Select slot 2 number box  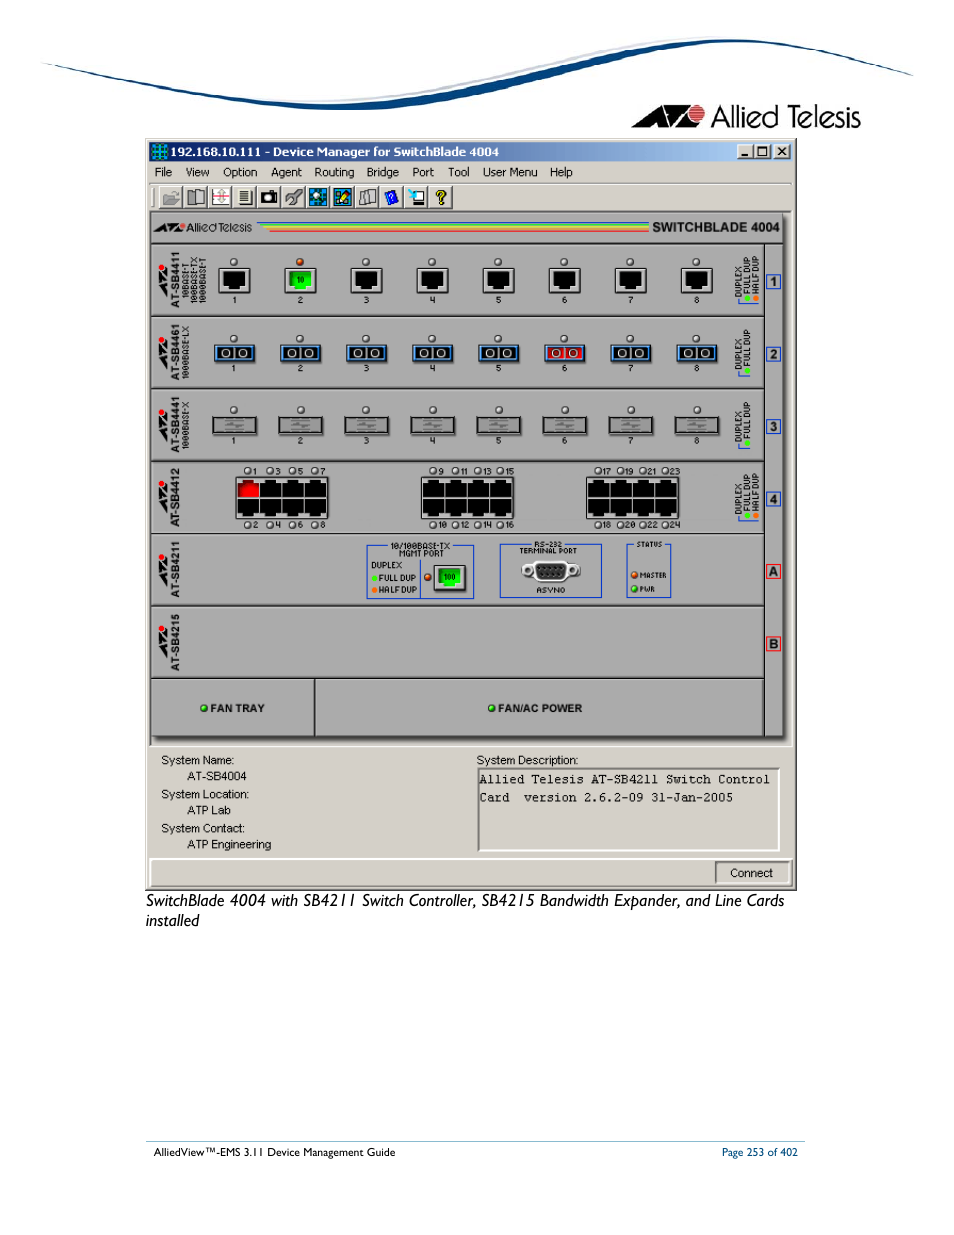point(773,354)
